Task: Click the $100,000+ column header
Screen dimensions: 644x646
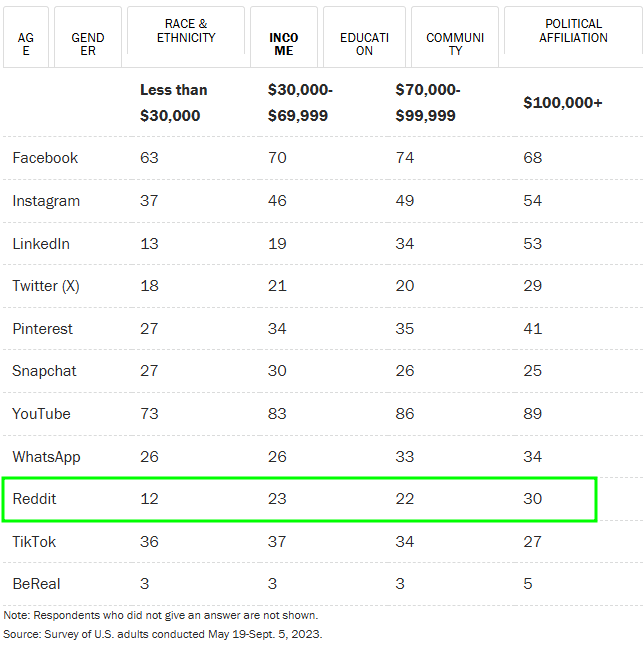Action: click(563, 103)
